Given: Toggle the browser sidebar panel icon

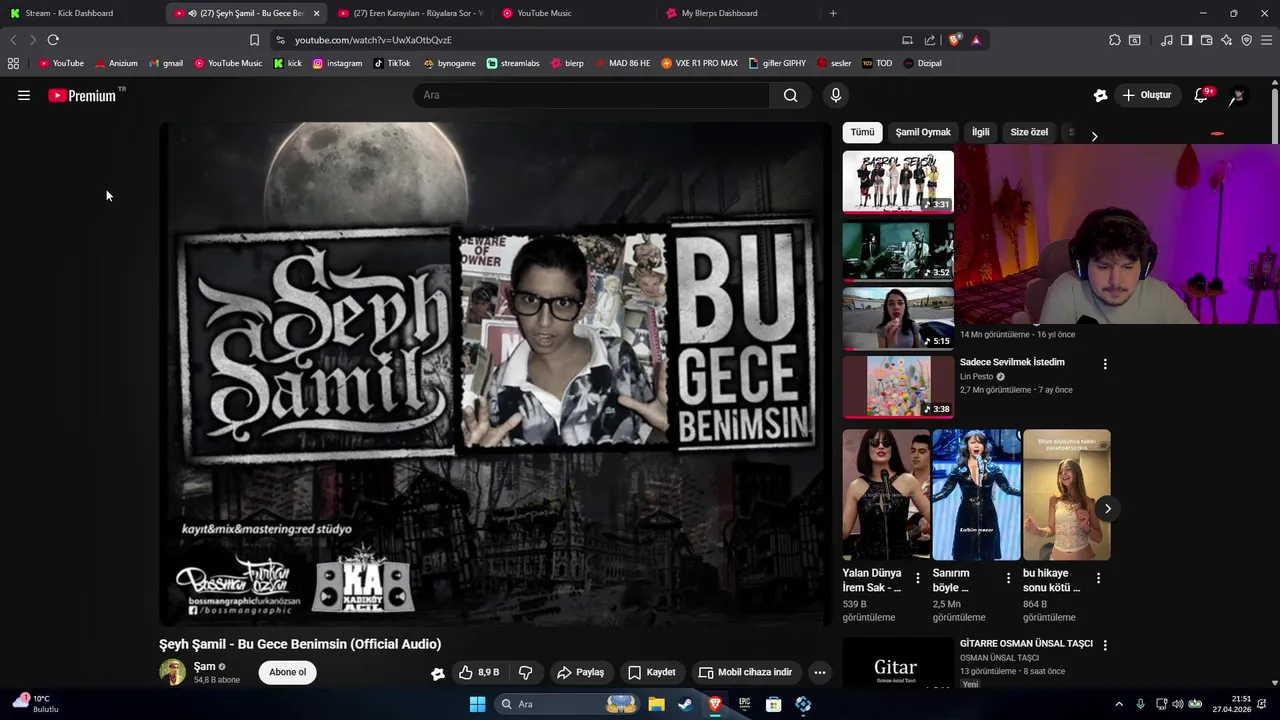Looking at the screenshot, I should [1186, 40].
